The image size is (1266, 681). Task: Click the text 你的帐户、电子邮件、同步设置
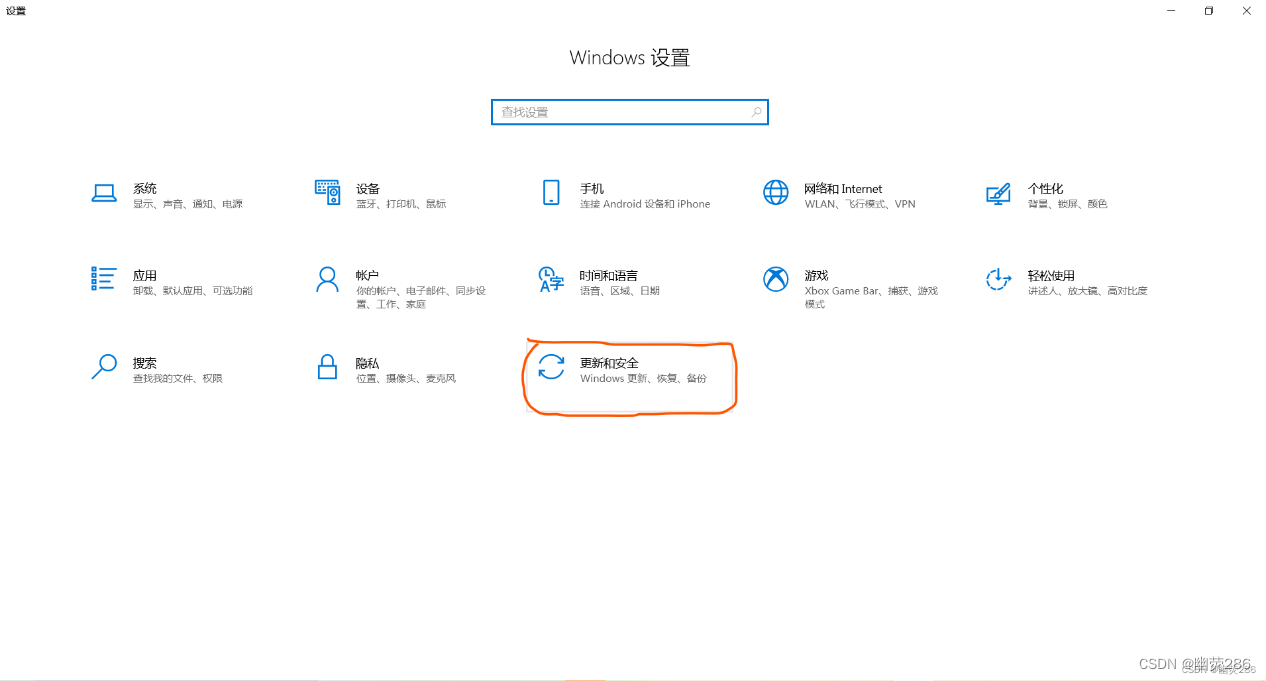(421, 297)
